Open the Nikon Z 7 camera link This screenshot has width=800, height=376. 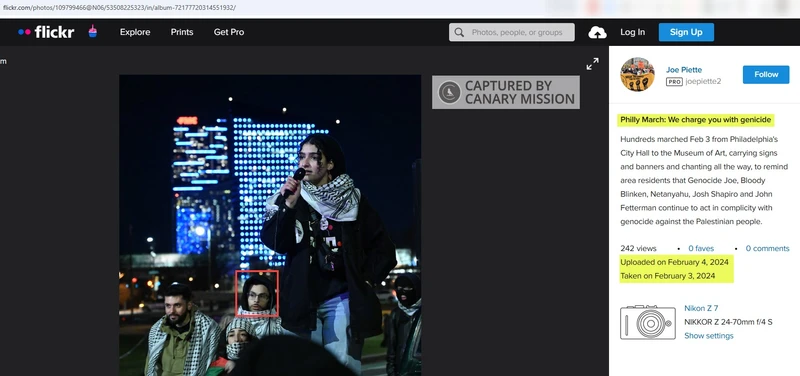701,308
